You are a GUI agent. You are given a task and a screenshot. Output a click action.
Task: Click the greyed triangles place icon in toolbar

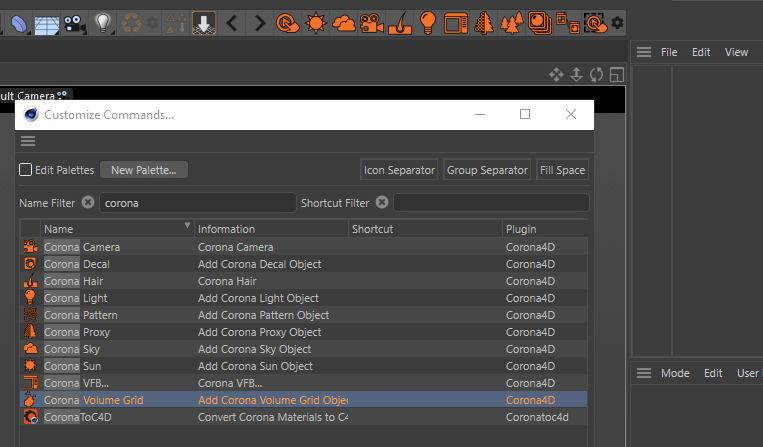click(176, 23)
